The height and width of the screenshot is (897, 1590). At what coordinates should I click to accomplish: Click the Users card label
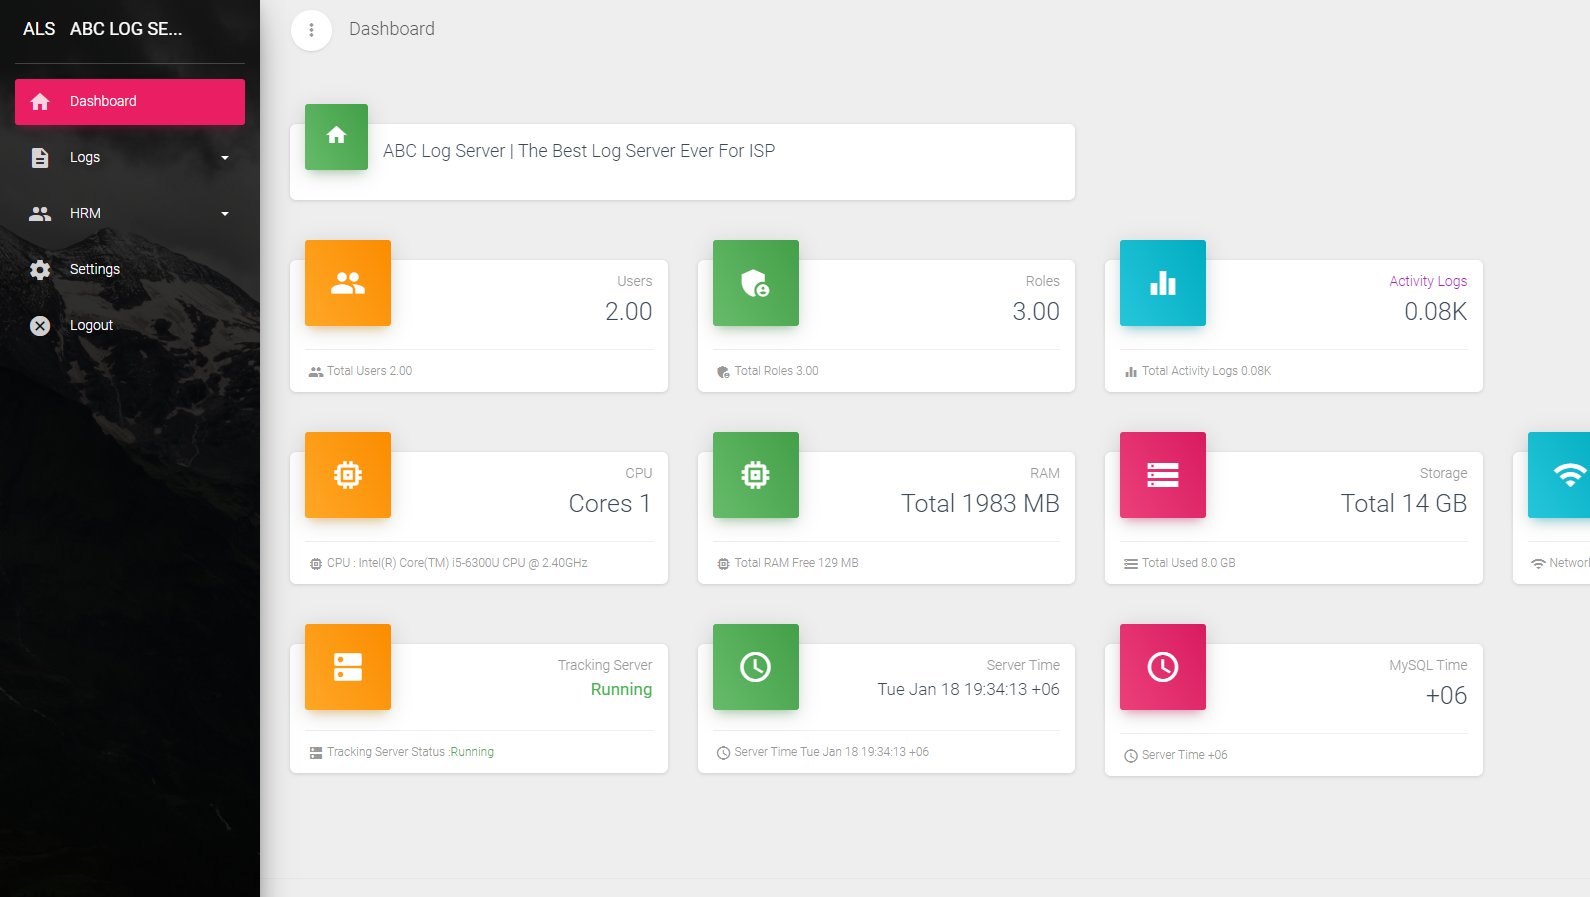pyautogui.click(x=635, y=281)
